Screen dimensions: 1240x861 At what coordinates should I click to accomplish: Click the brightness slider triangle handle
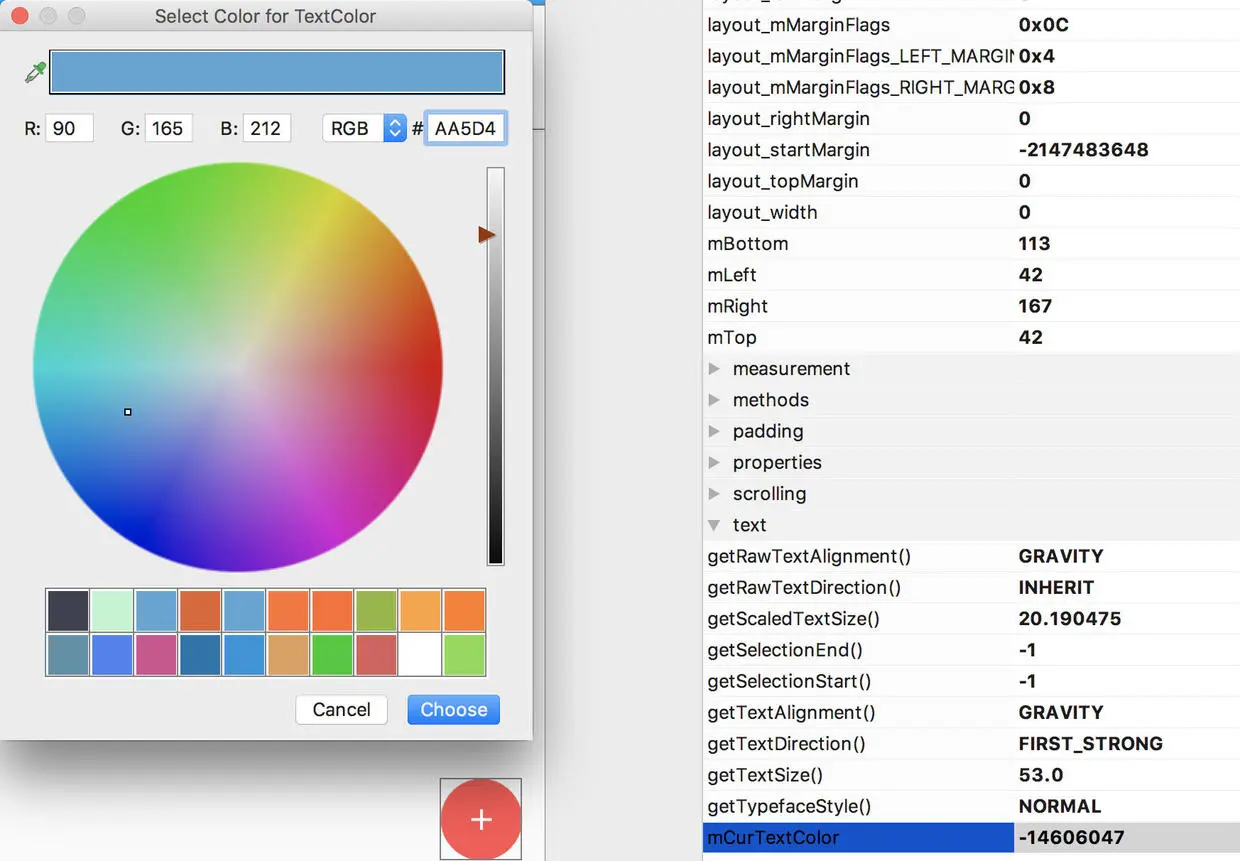[487, 235]
